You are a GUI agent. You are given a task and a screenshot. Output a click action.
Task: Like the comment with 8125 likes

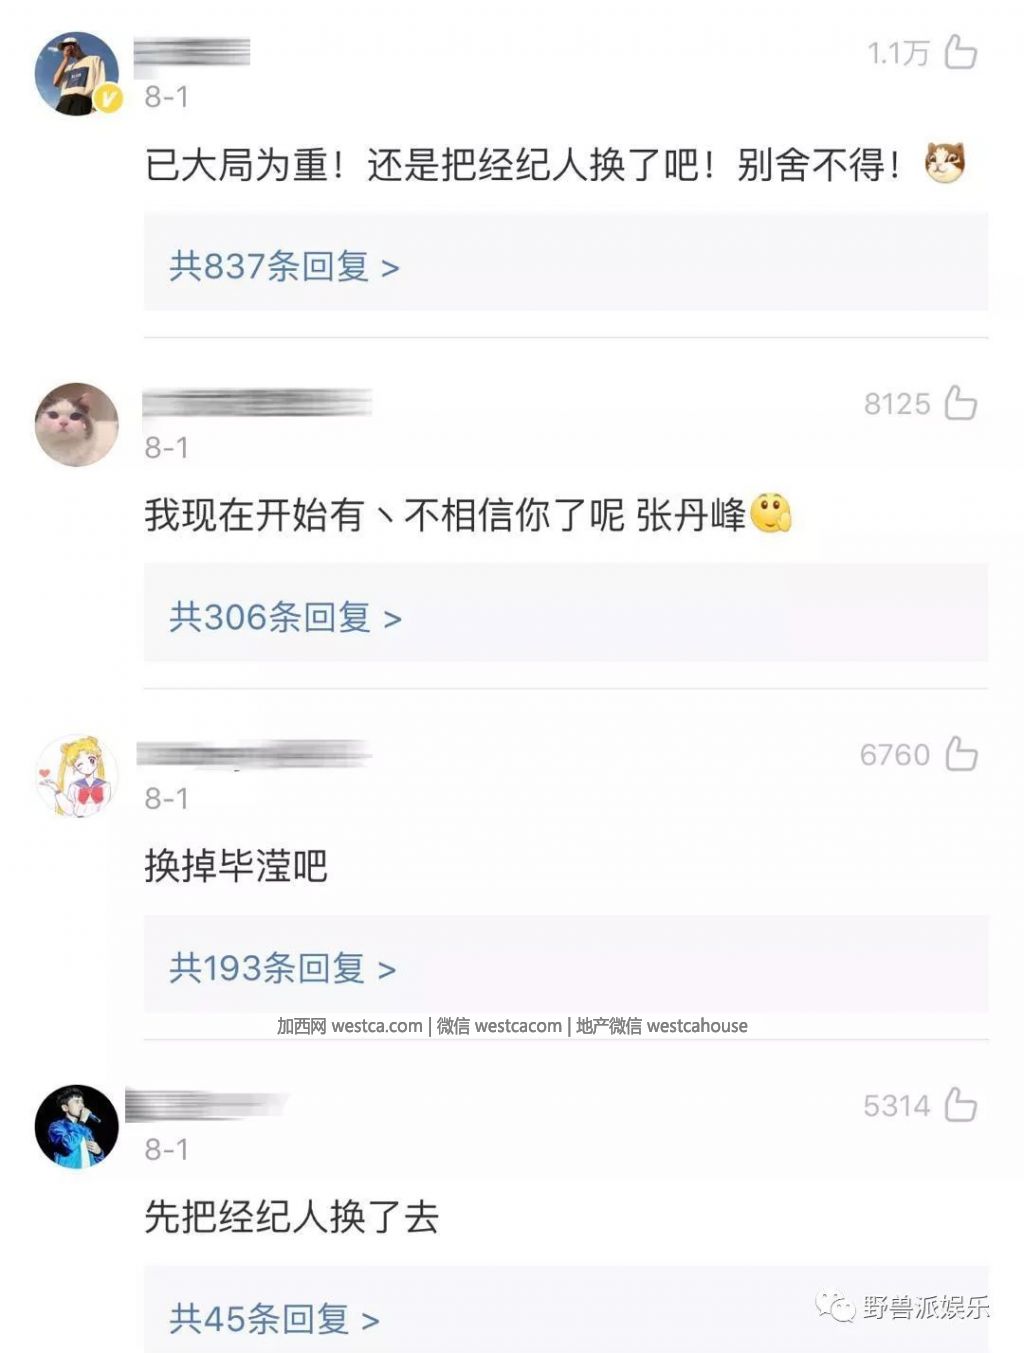[960, 403]
